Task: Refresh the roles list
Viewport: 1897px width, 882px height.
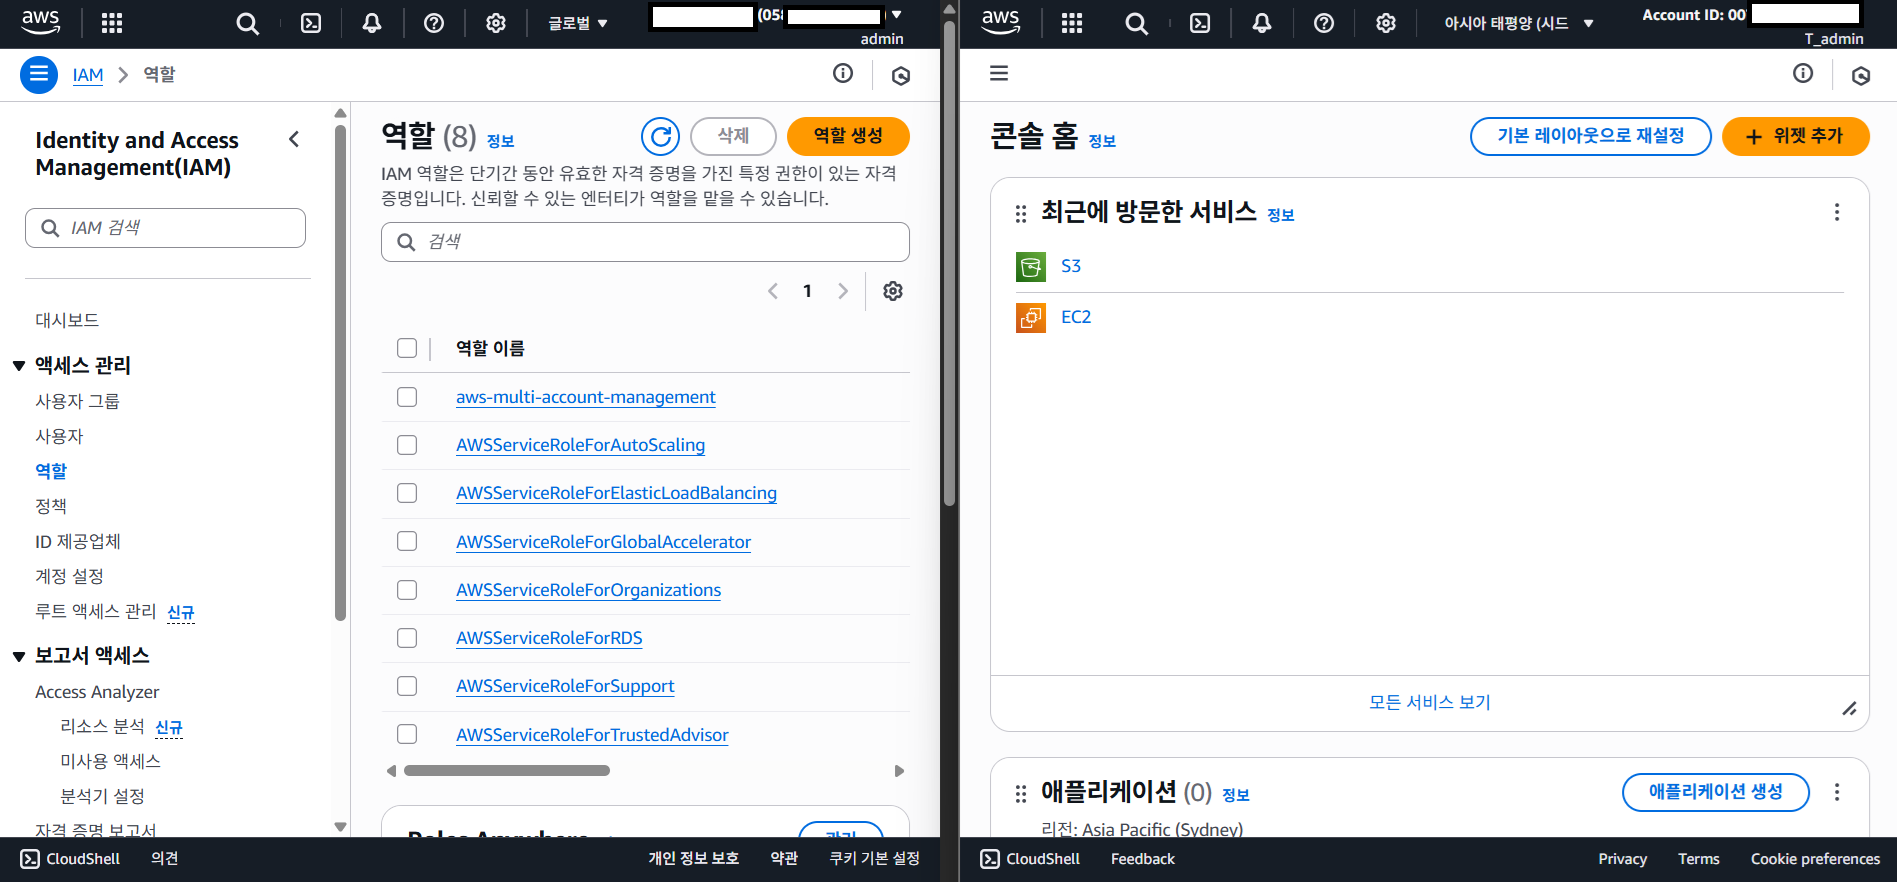Action: [660, 136]
